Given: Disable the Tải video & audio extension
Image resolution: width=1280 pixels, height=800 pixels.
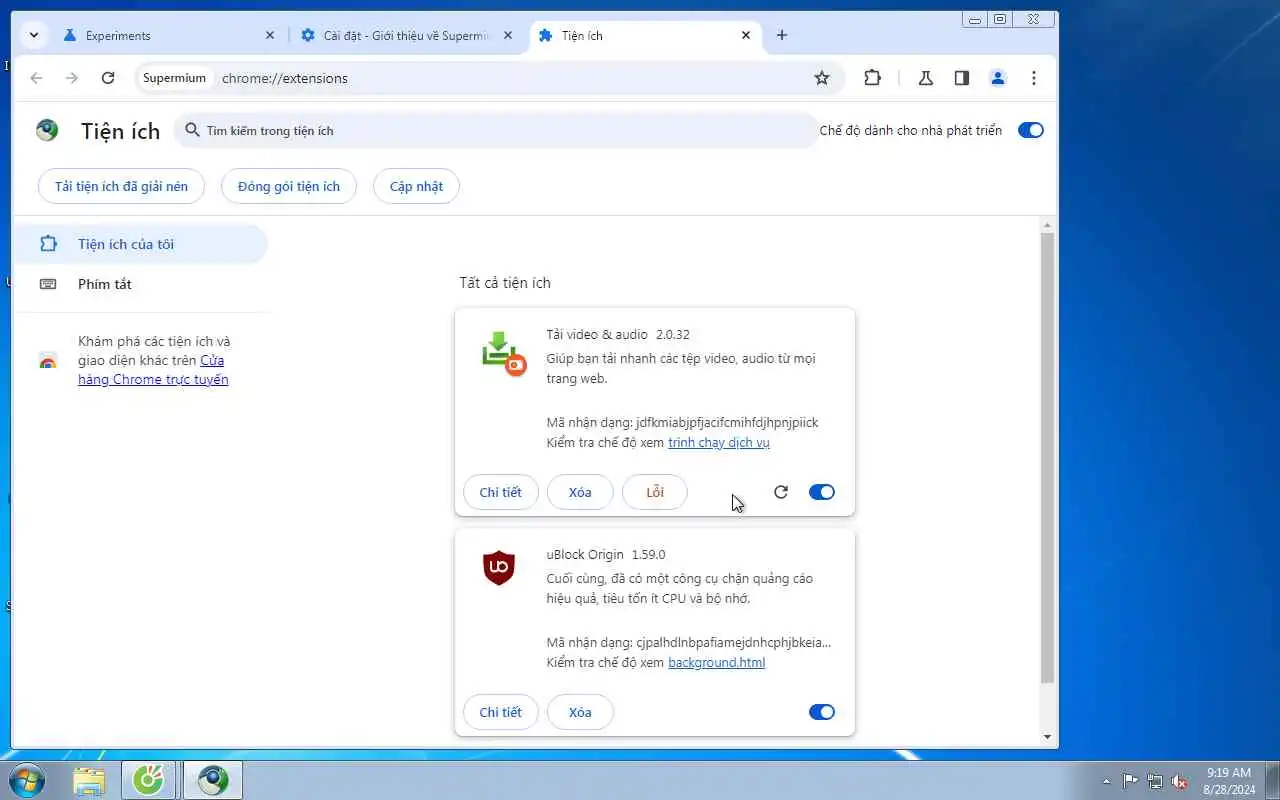Looking at the screenshot, I should [x=821, y=492].
